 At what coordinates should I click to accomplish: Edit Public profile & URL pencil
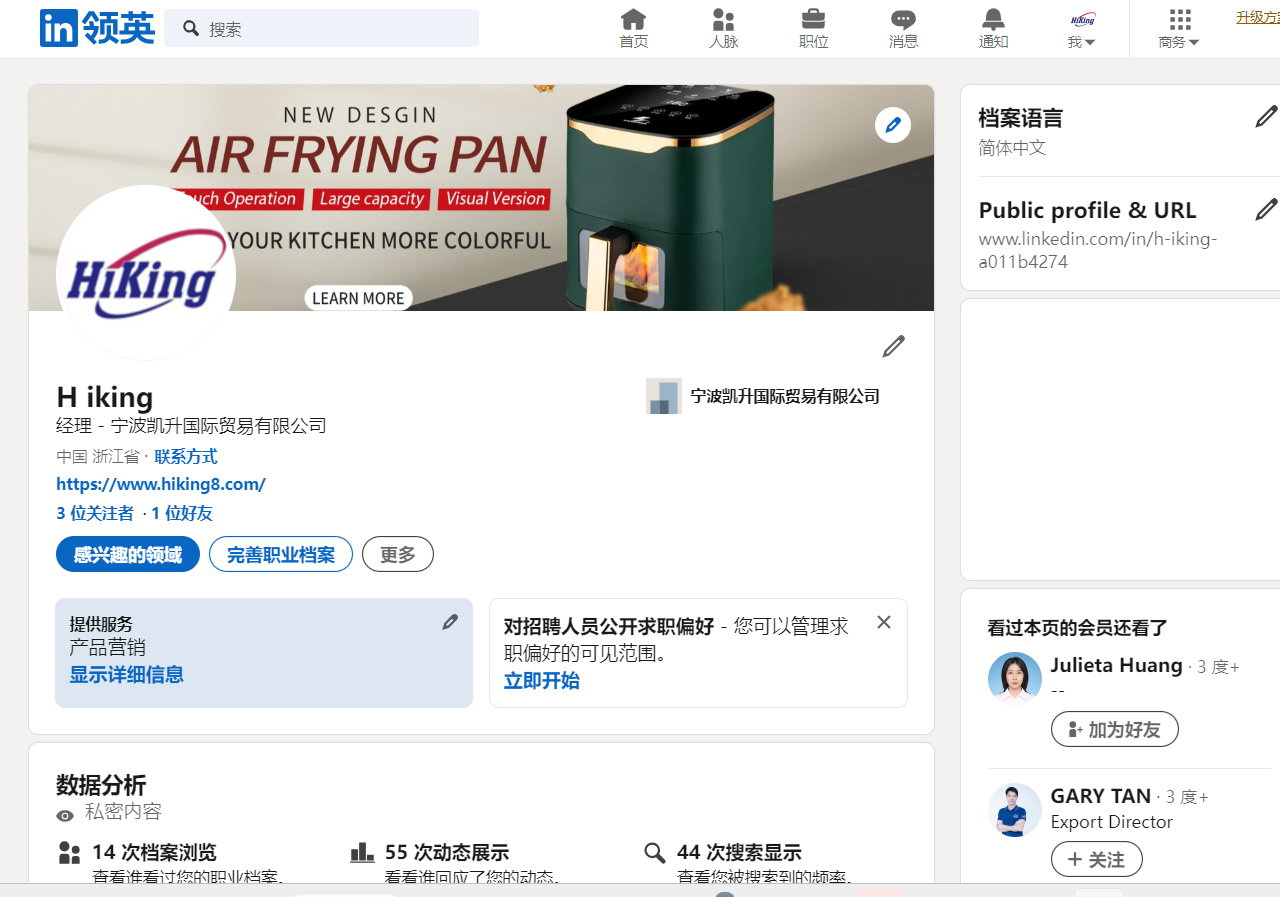coord(1266,209)
